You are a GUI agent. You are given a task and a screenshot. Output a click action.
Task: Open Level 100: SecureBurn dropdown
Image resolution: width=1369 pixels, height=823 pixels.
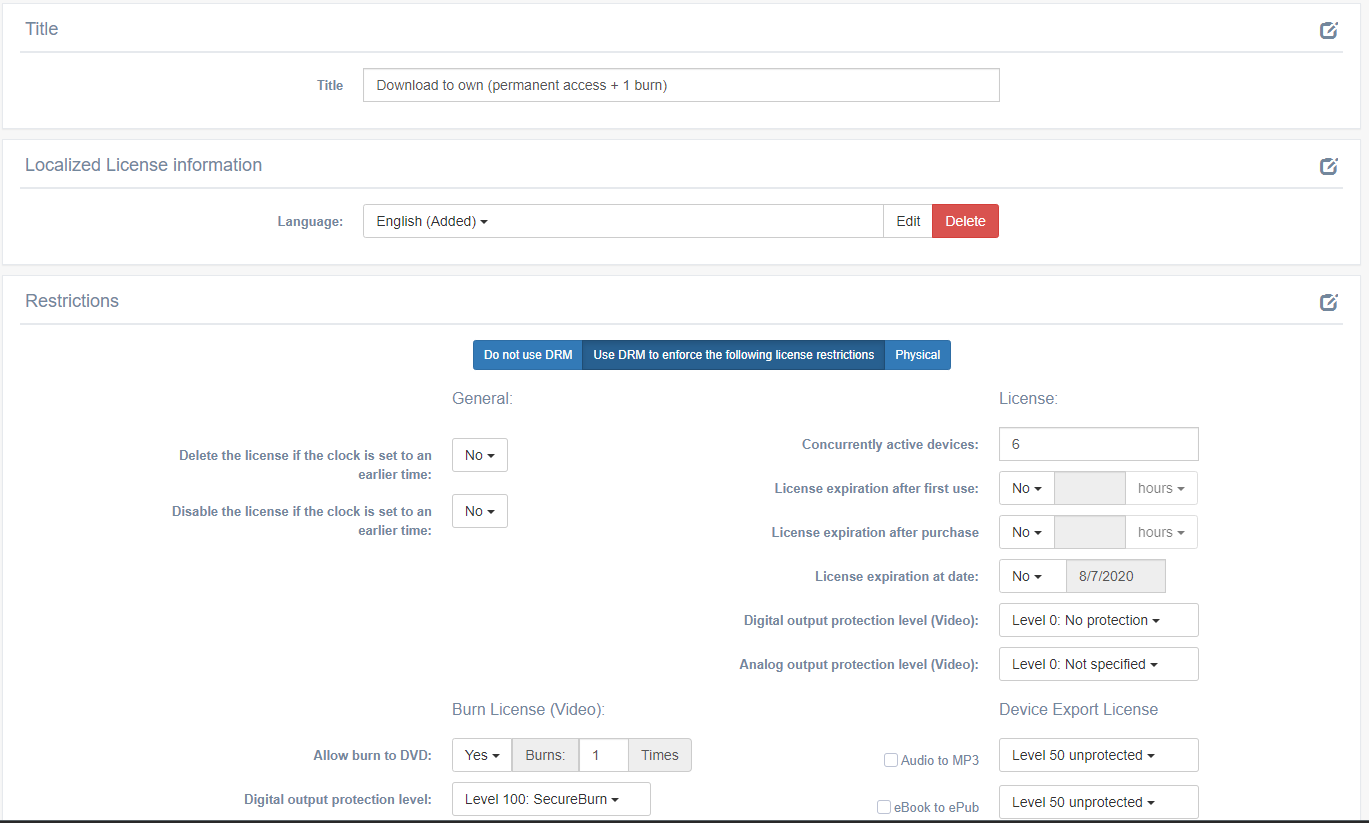pos(551,799)
